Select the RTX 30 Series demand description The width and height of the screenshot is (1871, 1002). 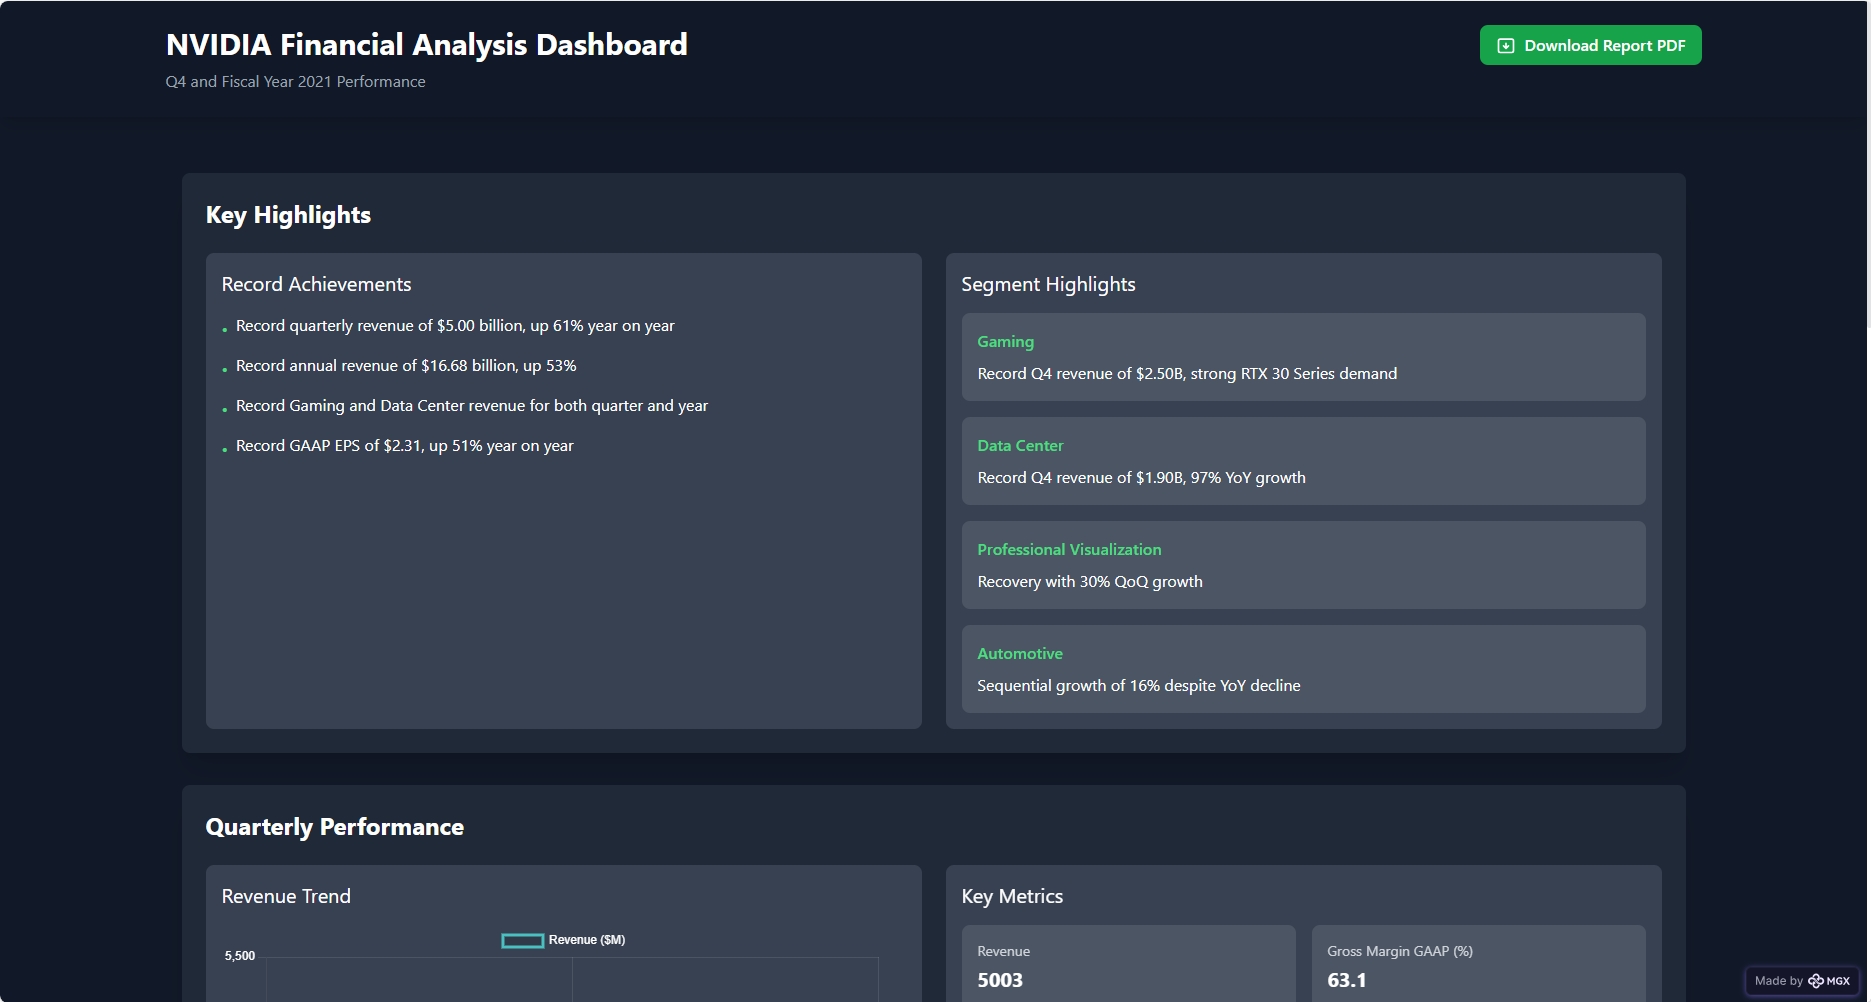[1187, 374]
